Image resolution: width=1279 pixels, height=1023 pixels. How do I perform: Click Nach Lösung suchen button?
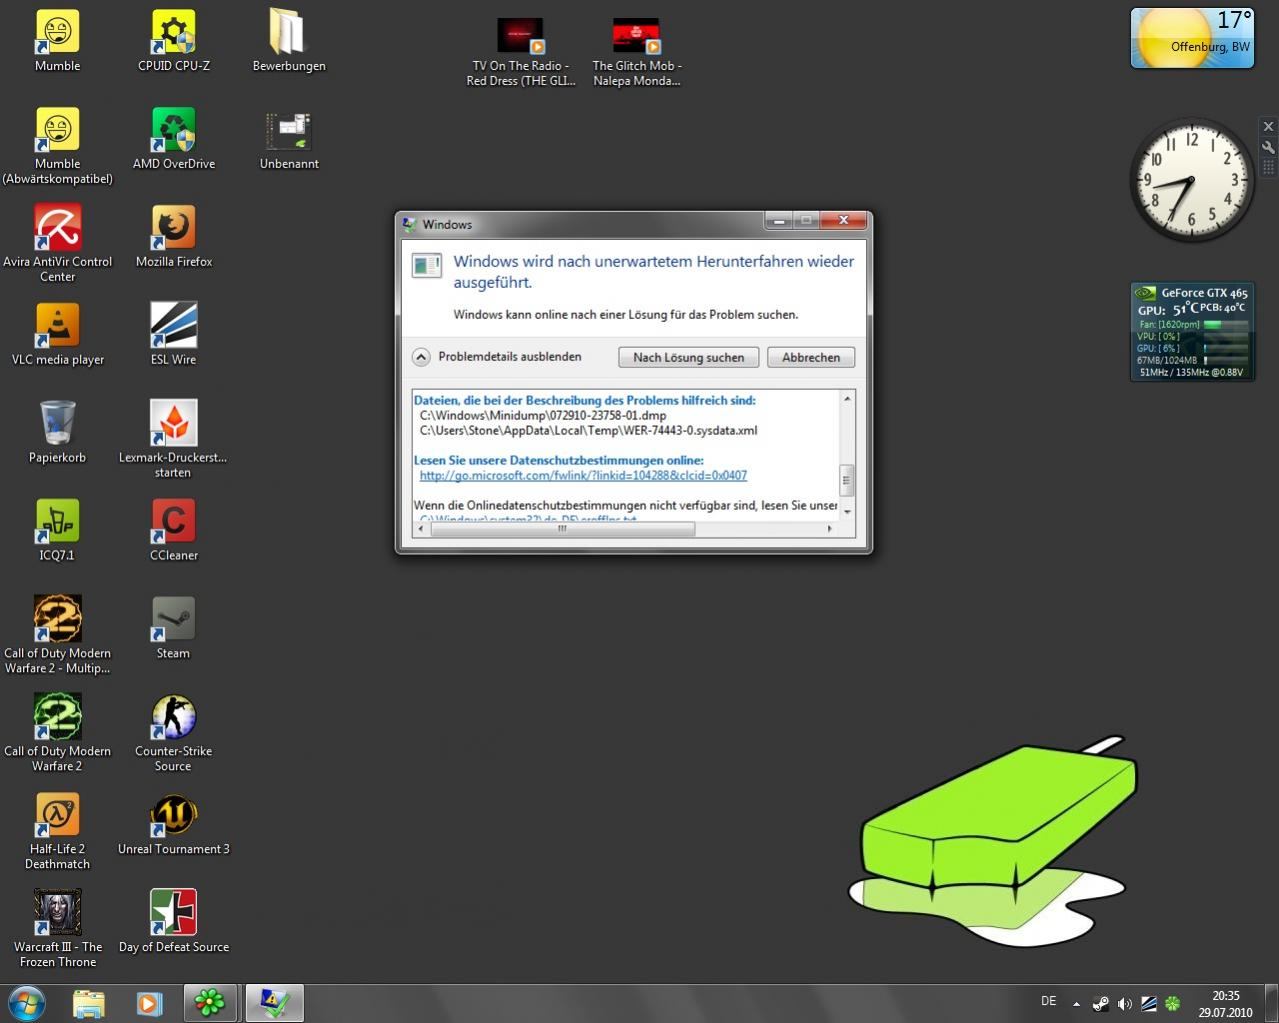click(688, 357)
